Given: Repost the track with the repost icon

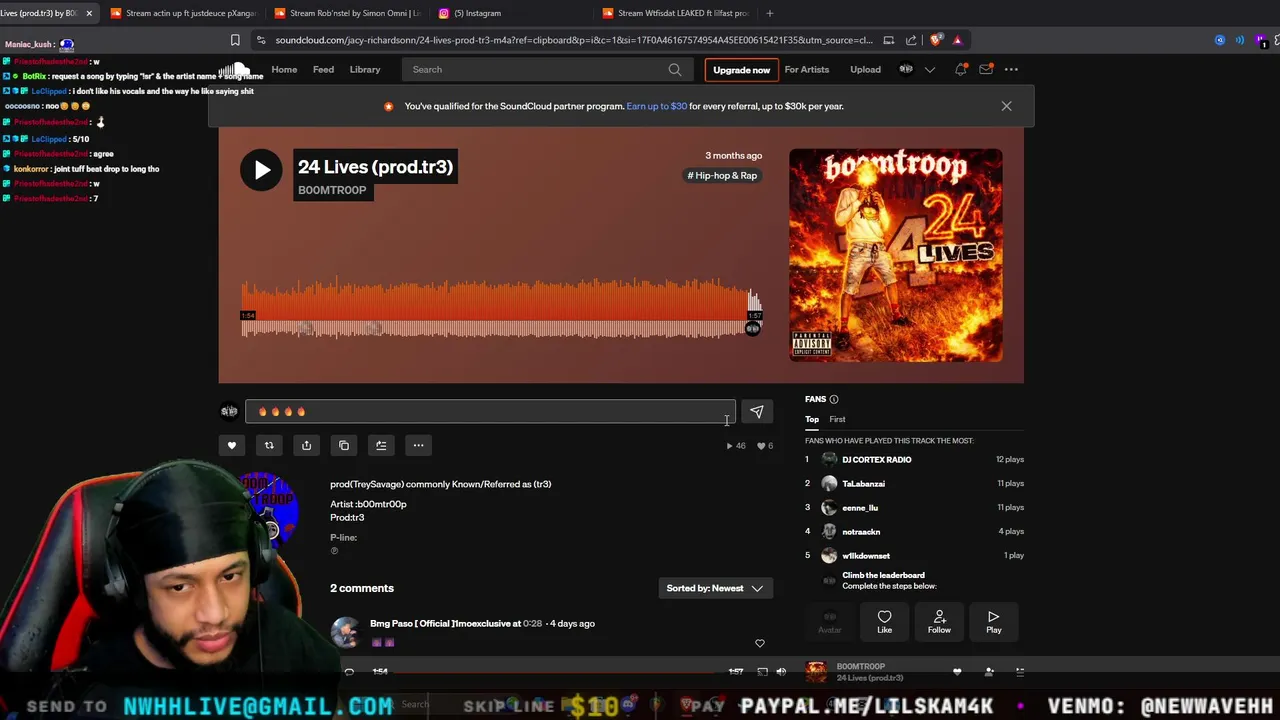Looking at the screenshot, I should pos(269,445).
